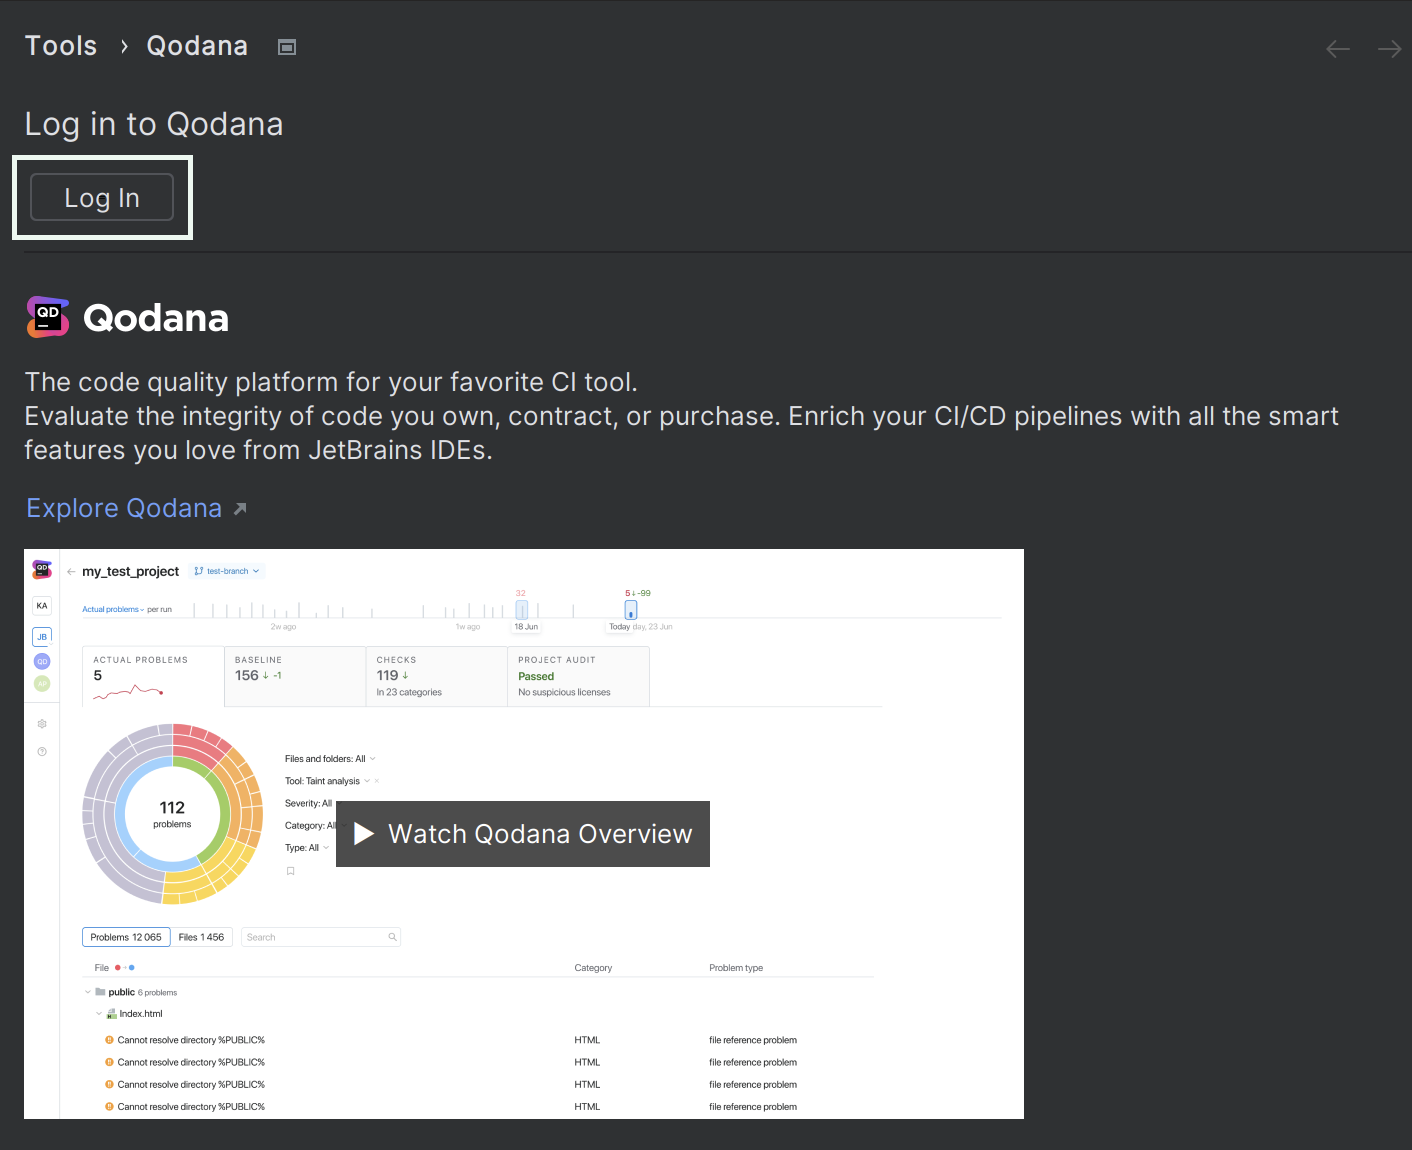Screen dimensions: 1412x1150
Task: Click the help question-mark icon in sidebar
Action: click(41, 751)
